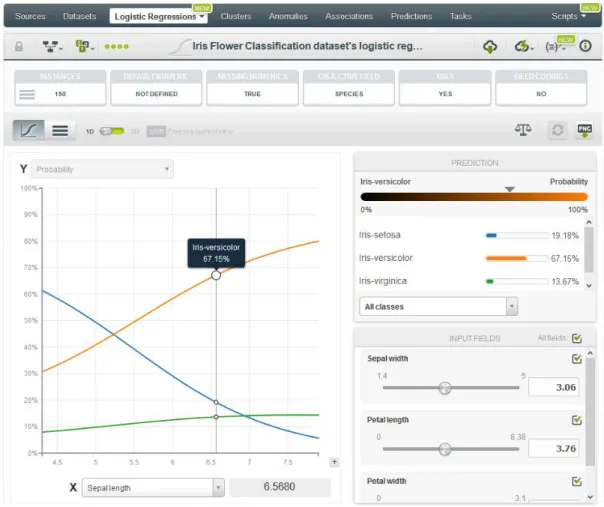Click the prediction probability gradient bar

(x=474, y=197)
